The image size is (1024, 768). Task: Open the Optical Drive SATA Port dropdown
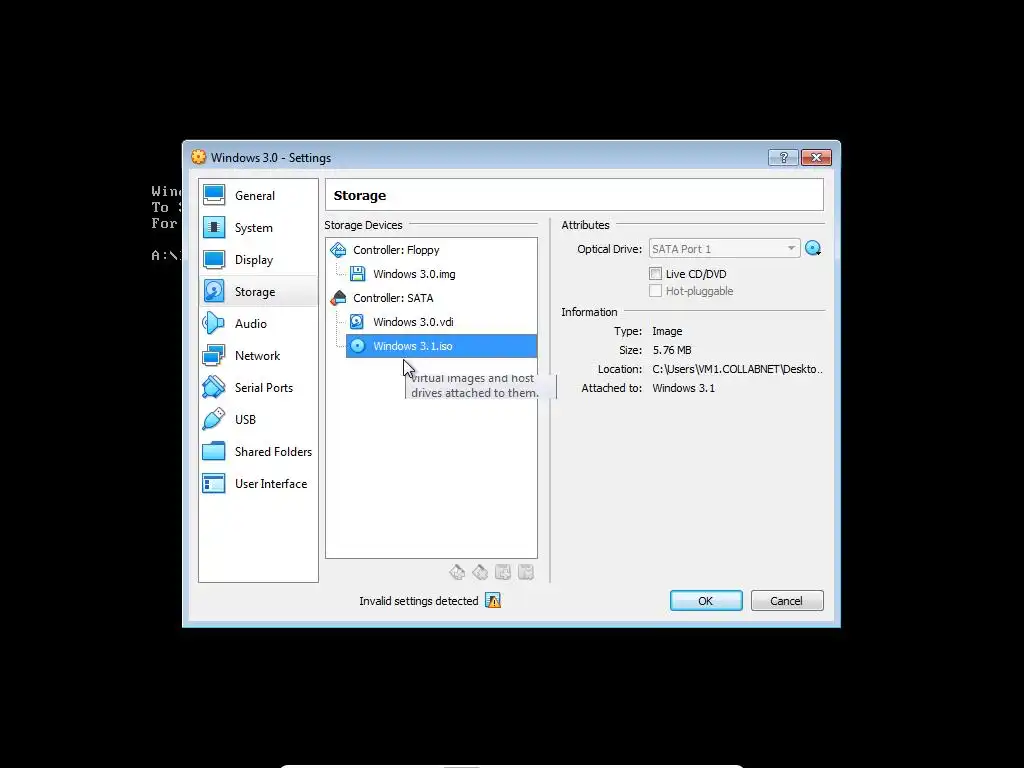[x=724, y=249]
